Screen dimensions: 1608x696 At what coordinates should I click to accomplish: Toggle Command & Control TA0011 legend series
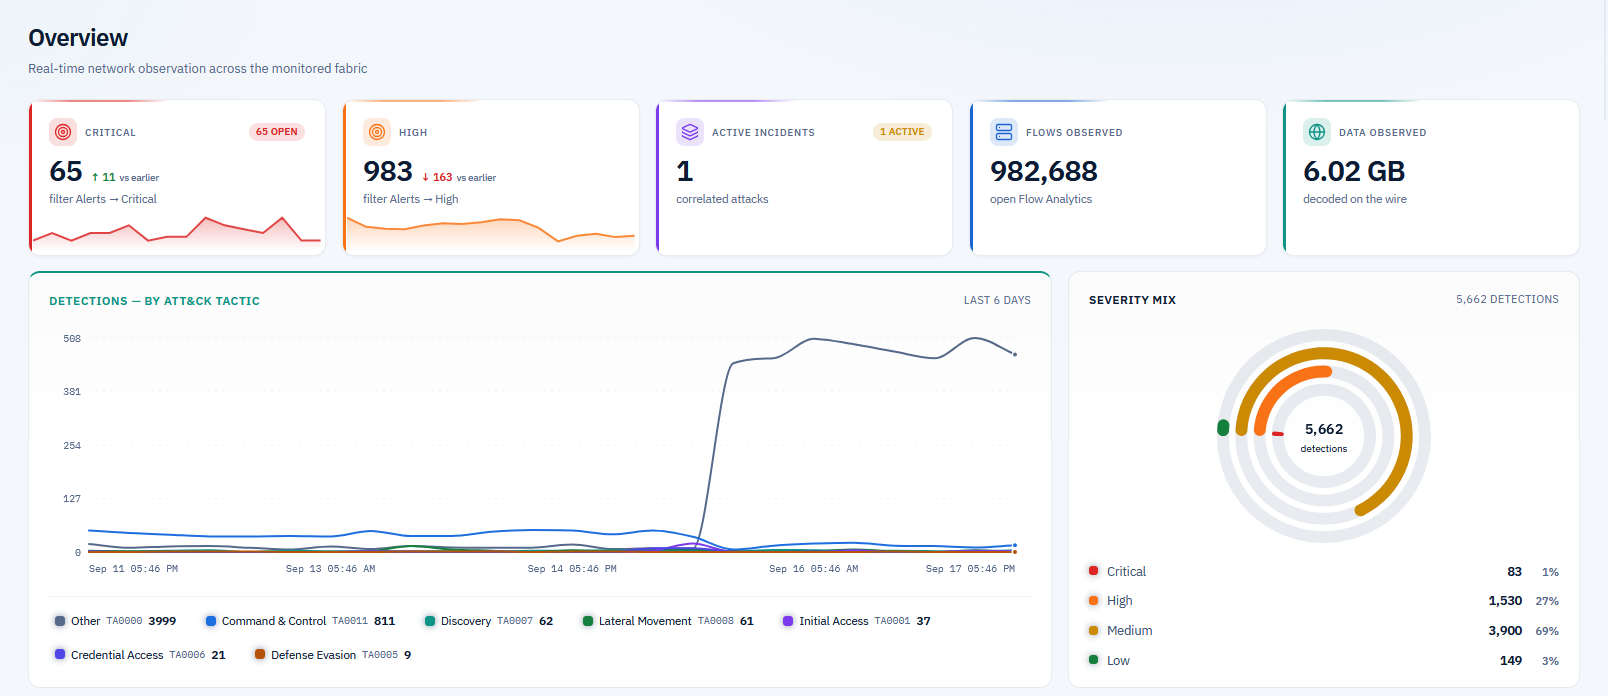[x=300, y=621]
